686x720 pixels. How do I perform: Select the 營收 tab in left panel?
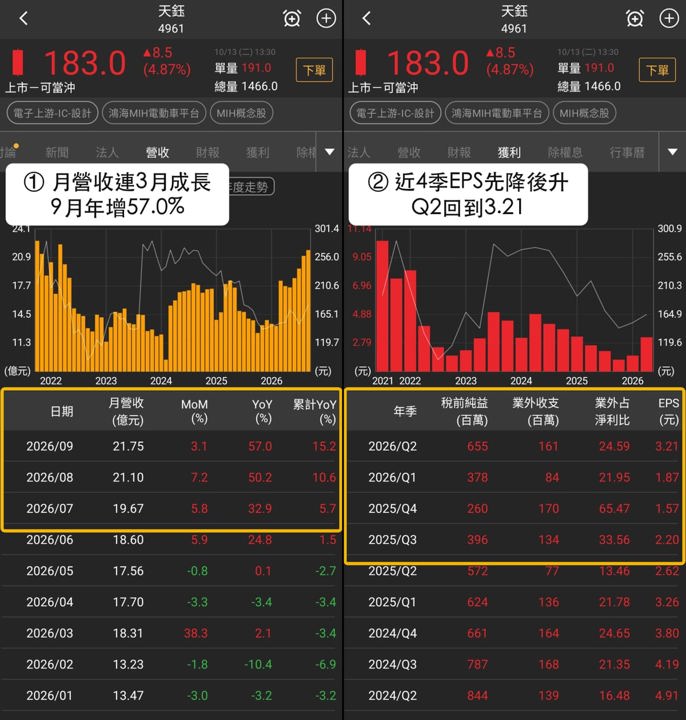point(157,152)
